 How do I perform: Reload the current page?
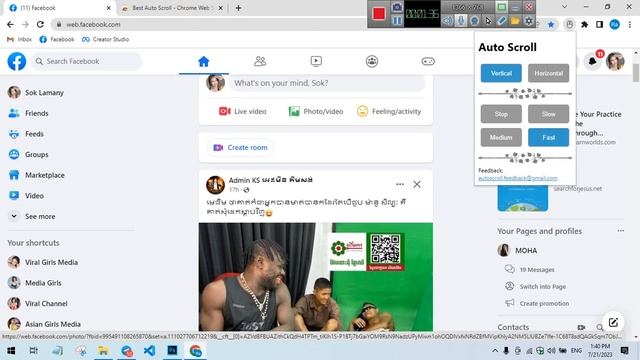(x=40, y=24)
